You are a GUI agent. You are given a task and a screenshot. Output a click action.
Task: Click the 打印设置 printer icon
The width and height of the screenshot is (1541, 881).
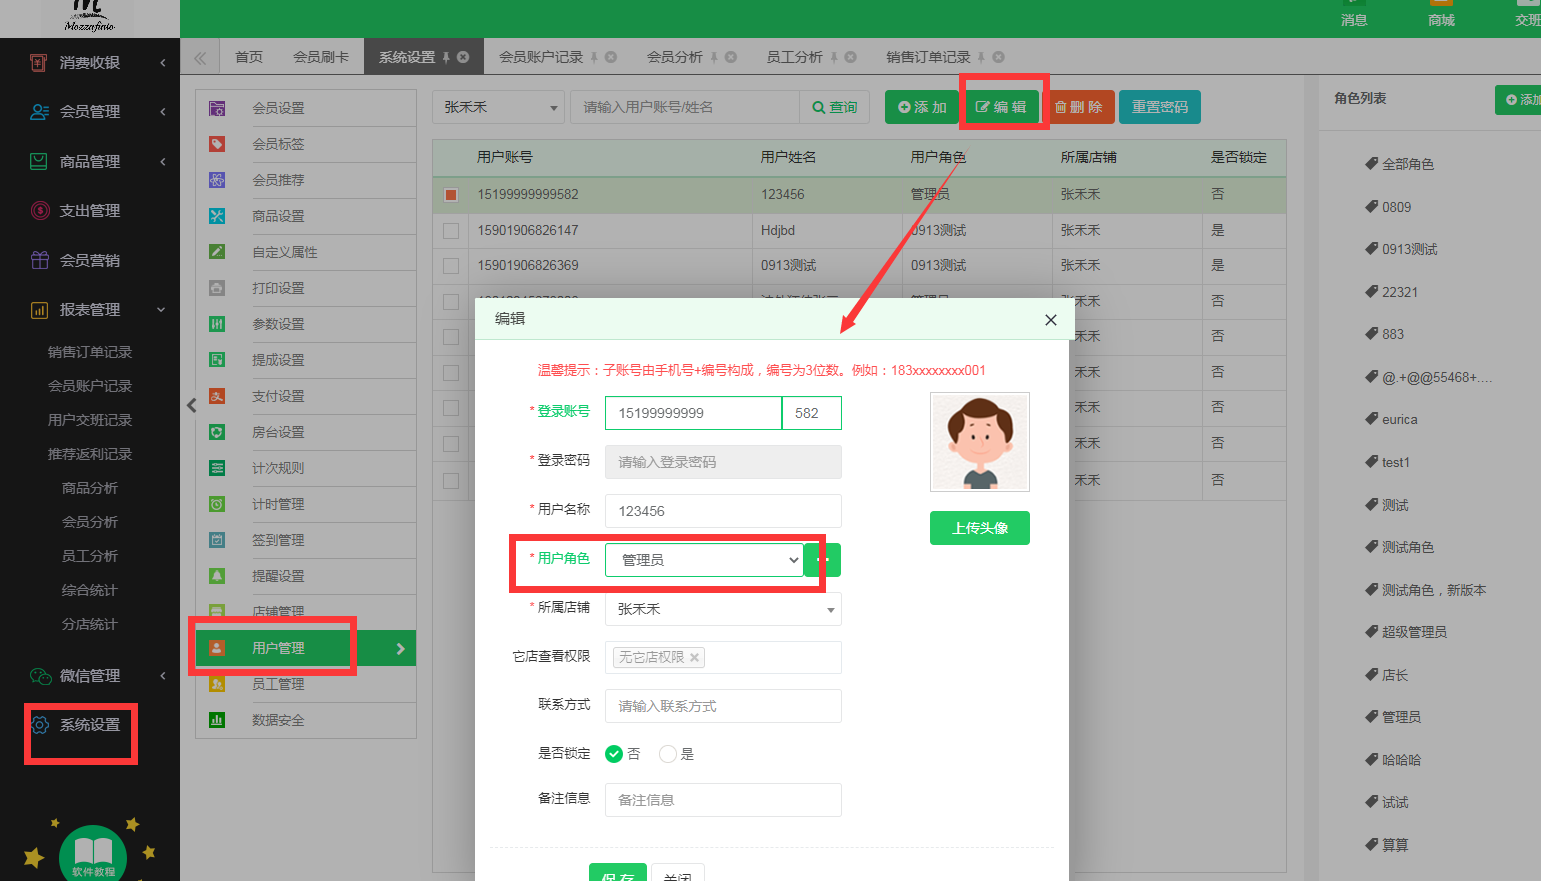[217, 288]
